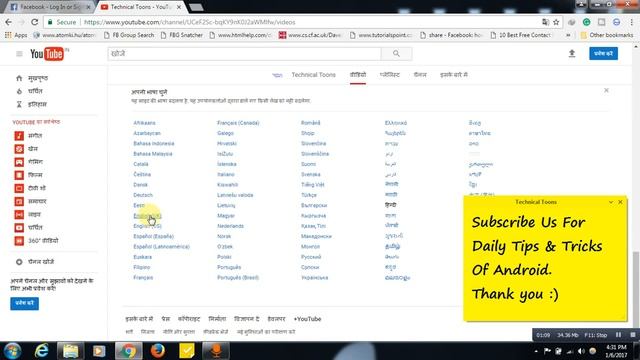Click the green Grammarly extension icon
The width and height of the screenshot is (640, 360).
click(587, 22)
